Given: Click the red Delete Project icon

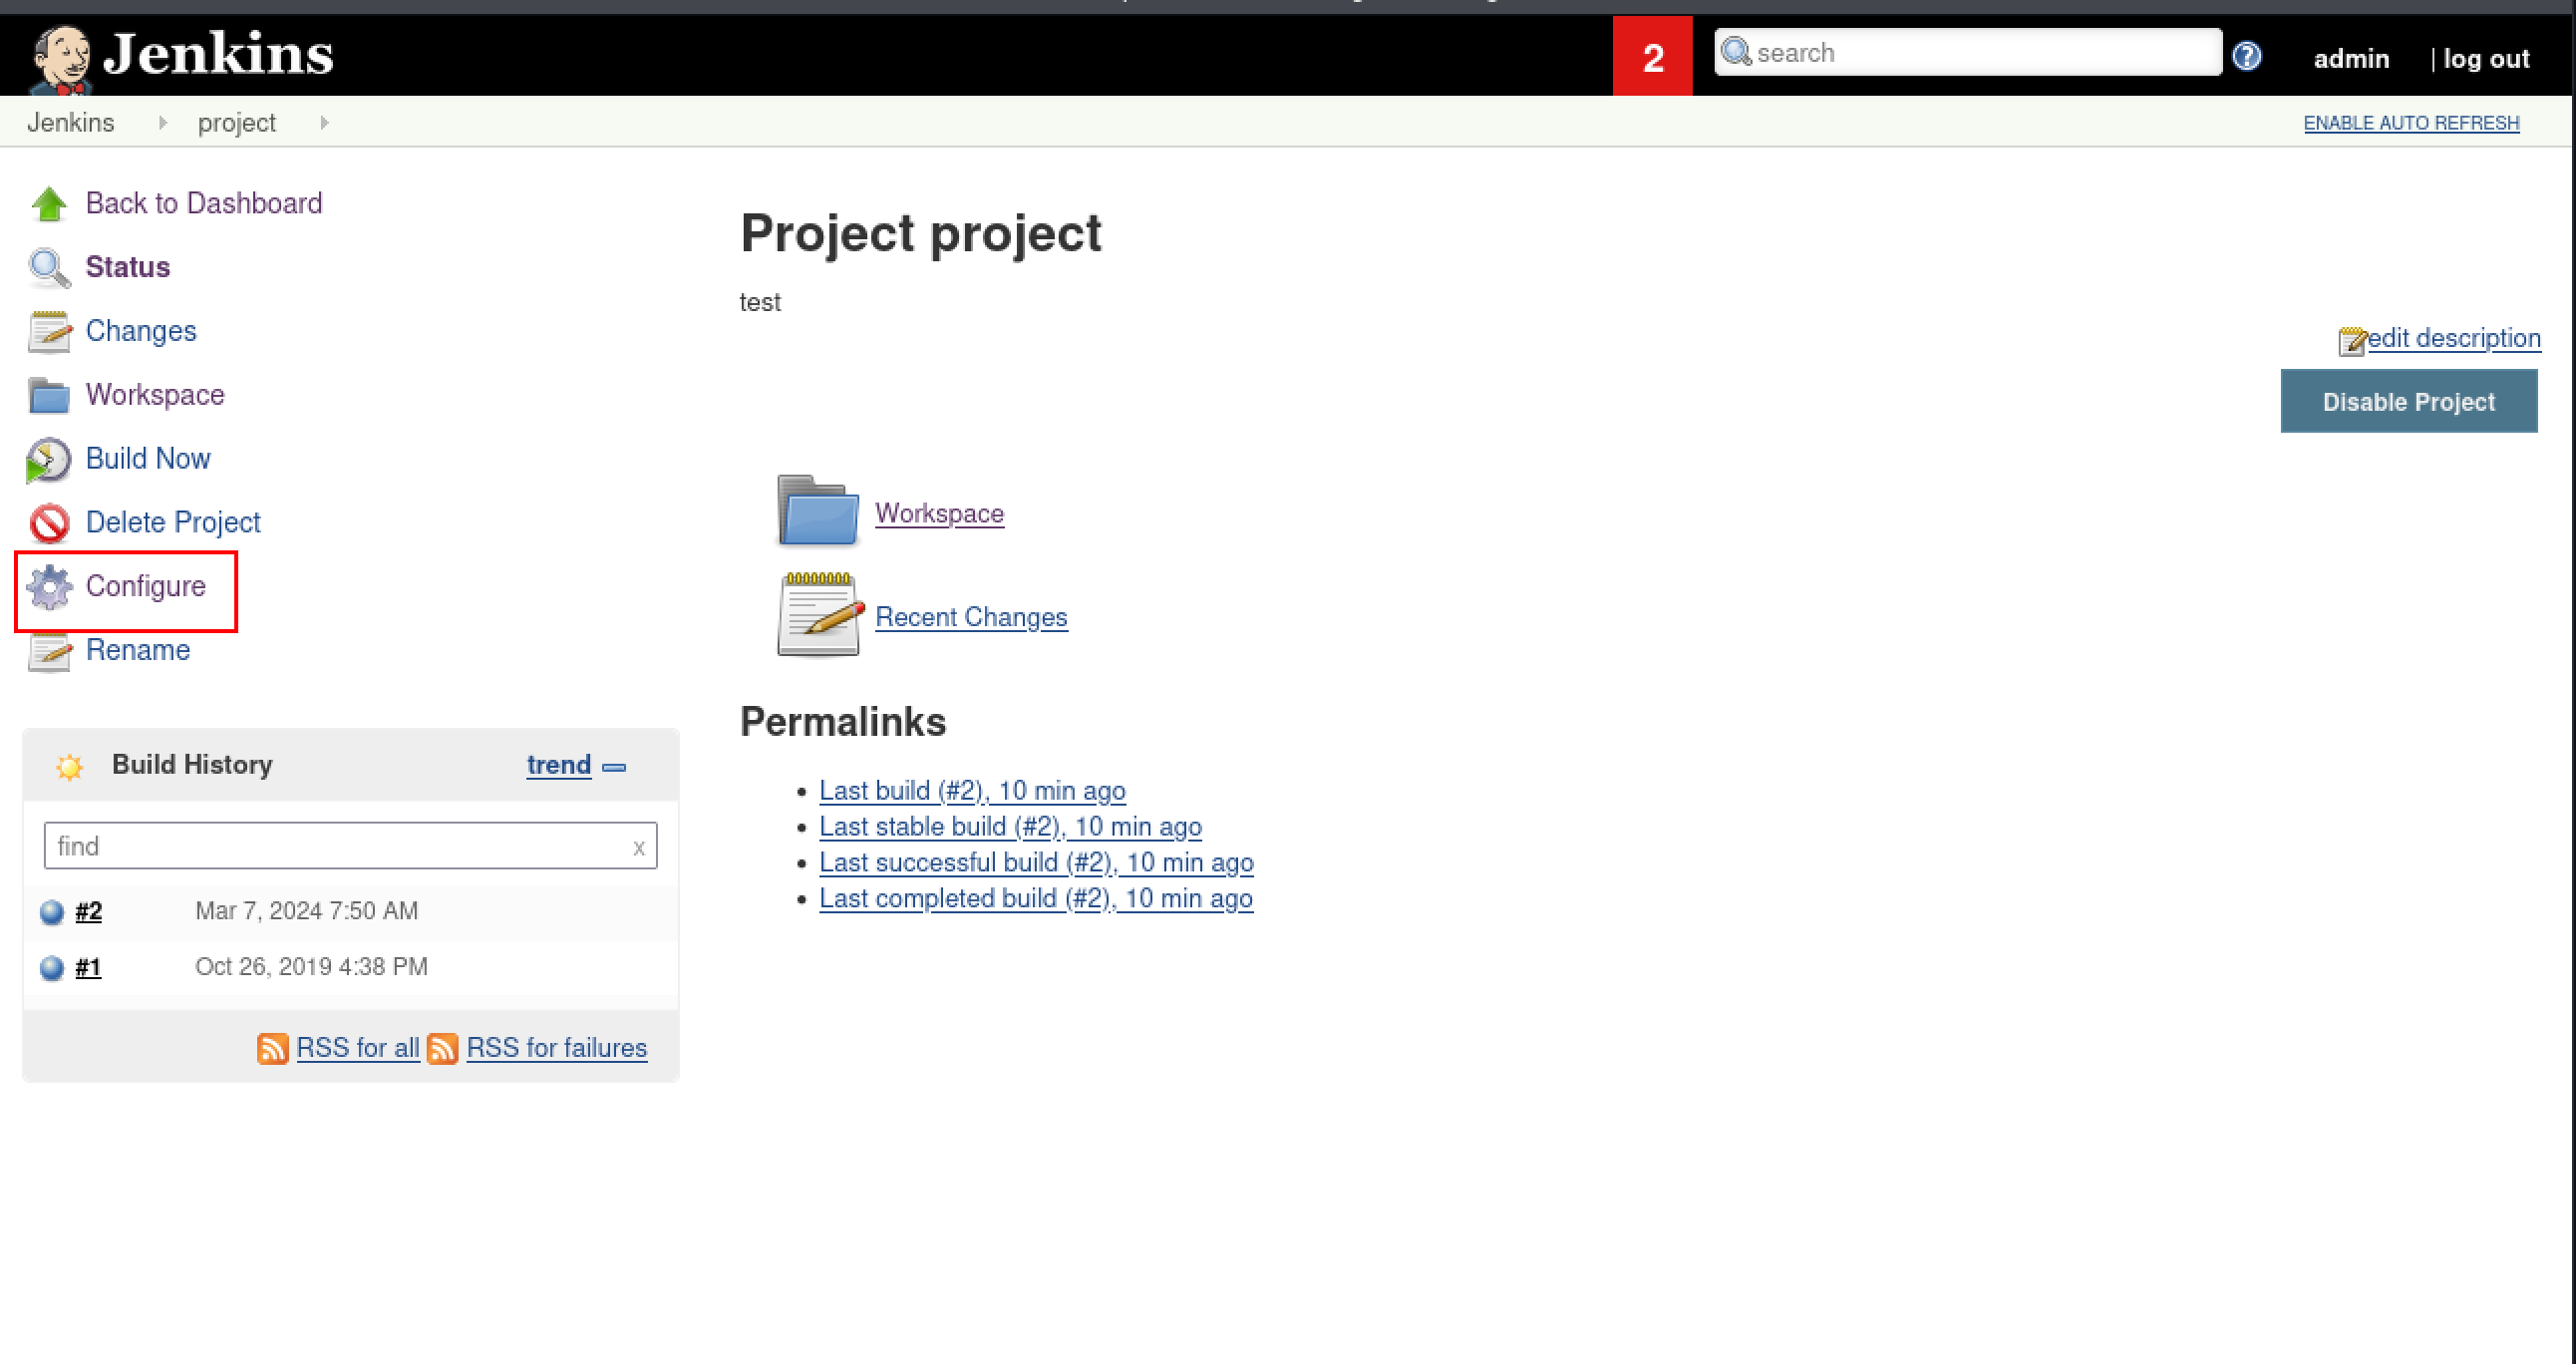Looking at the screenshot, I should point(48,523).
